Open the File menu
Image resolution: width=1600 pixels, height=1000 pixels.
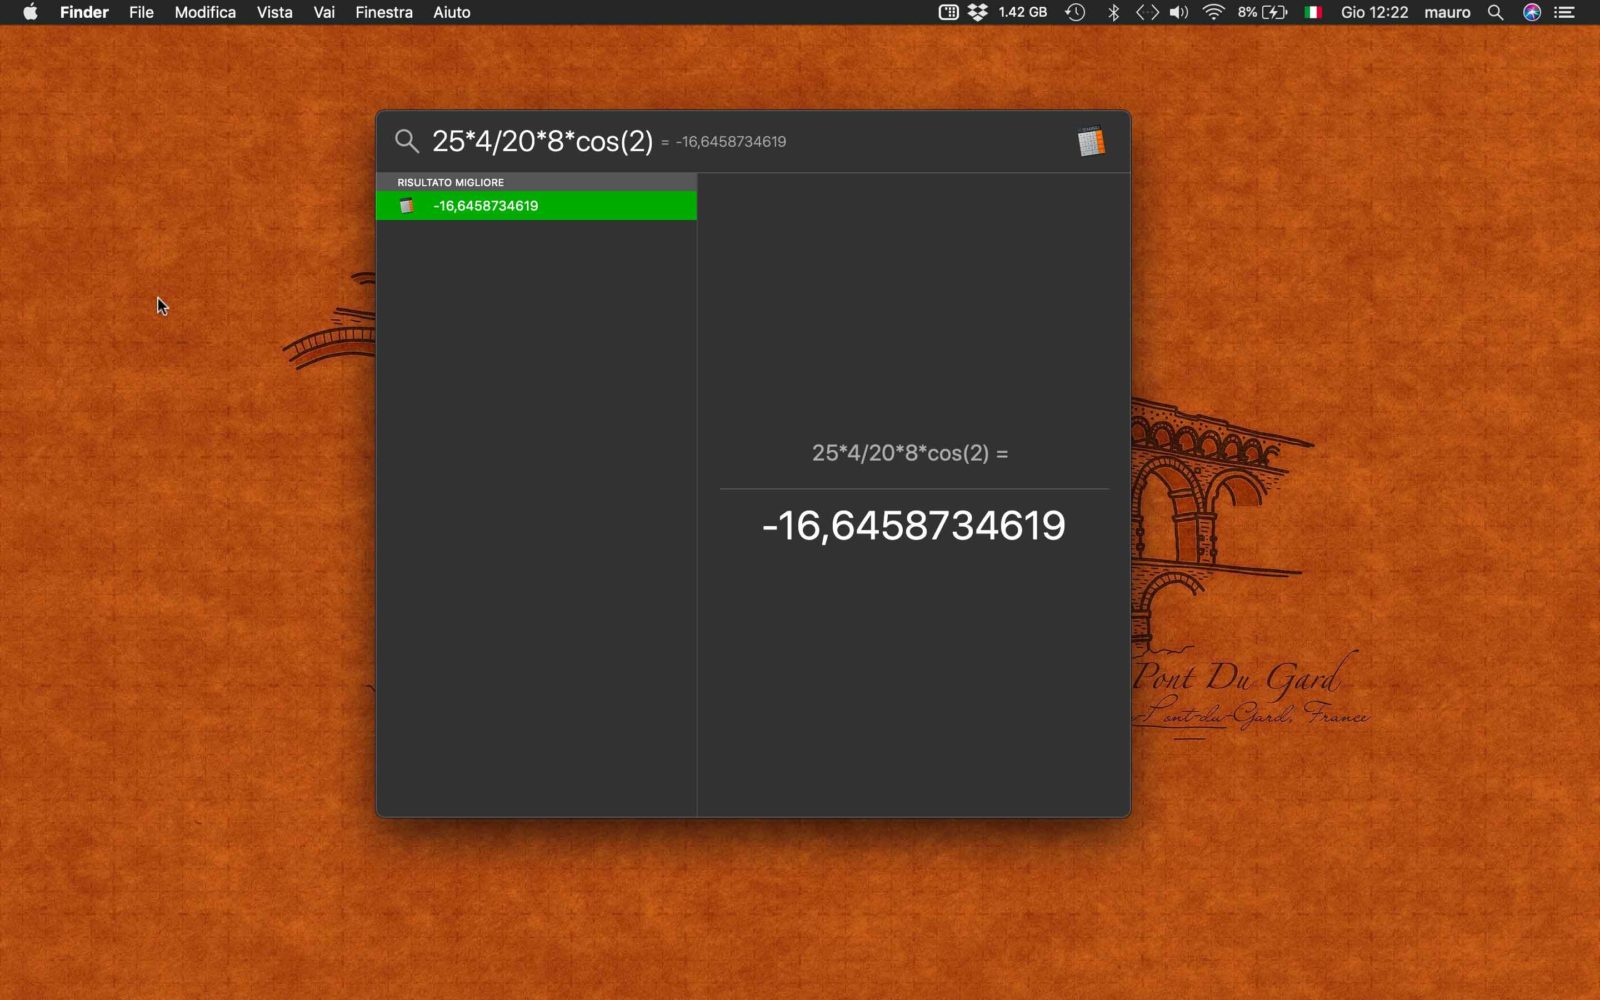tap(141, 12)
